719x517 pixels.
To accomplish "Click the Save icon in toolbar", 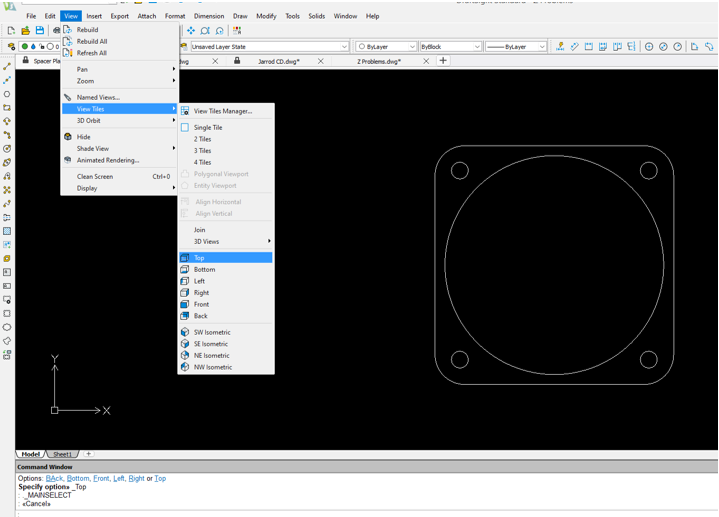I will (x=39, y=31).
